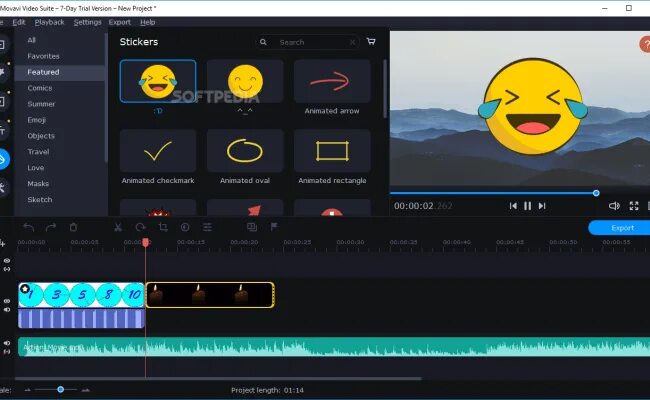Select the Animated oval sticker
The image size is (650, 400).
[245, 150]
